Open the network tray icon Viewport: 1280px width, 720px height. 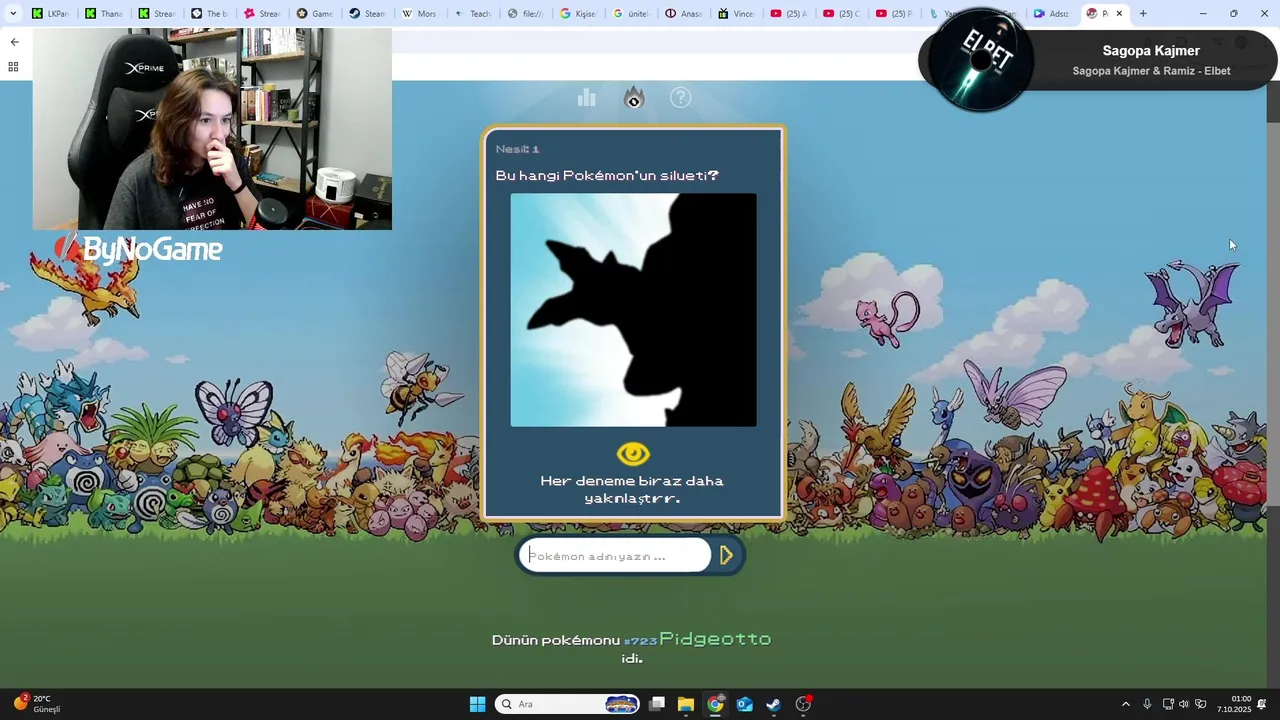click(x=1168, y=704)
